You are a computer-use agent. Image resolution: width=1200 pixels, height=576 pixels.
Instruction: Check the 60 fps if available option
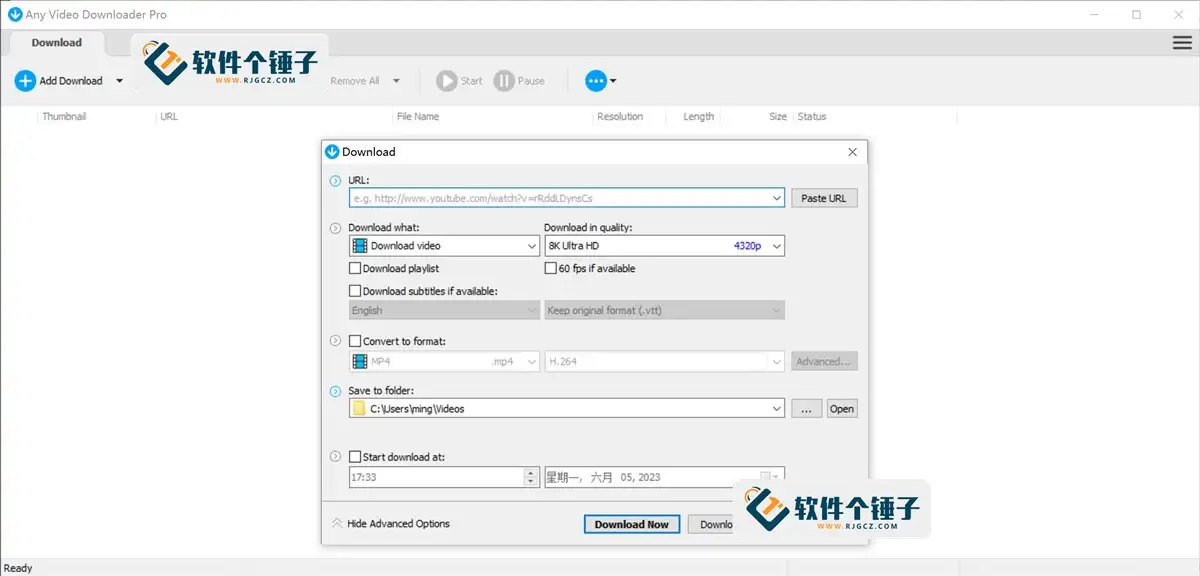[x=550, y=268]
